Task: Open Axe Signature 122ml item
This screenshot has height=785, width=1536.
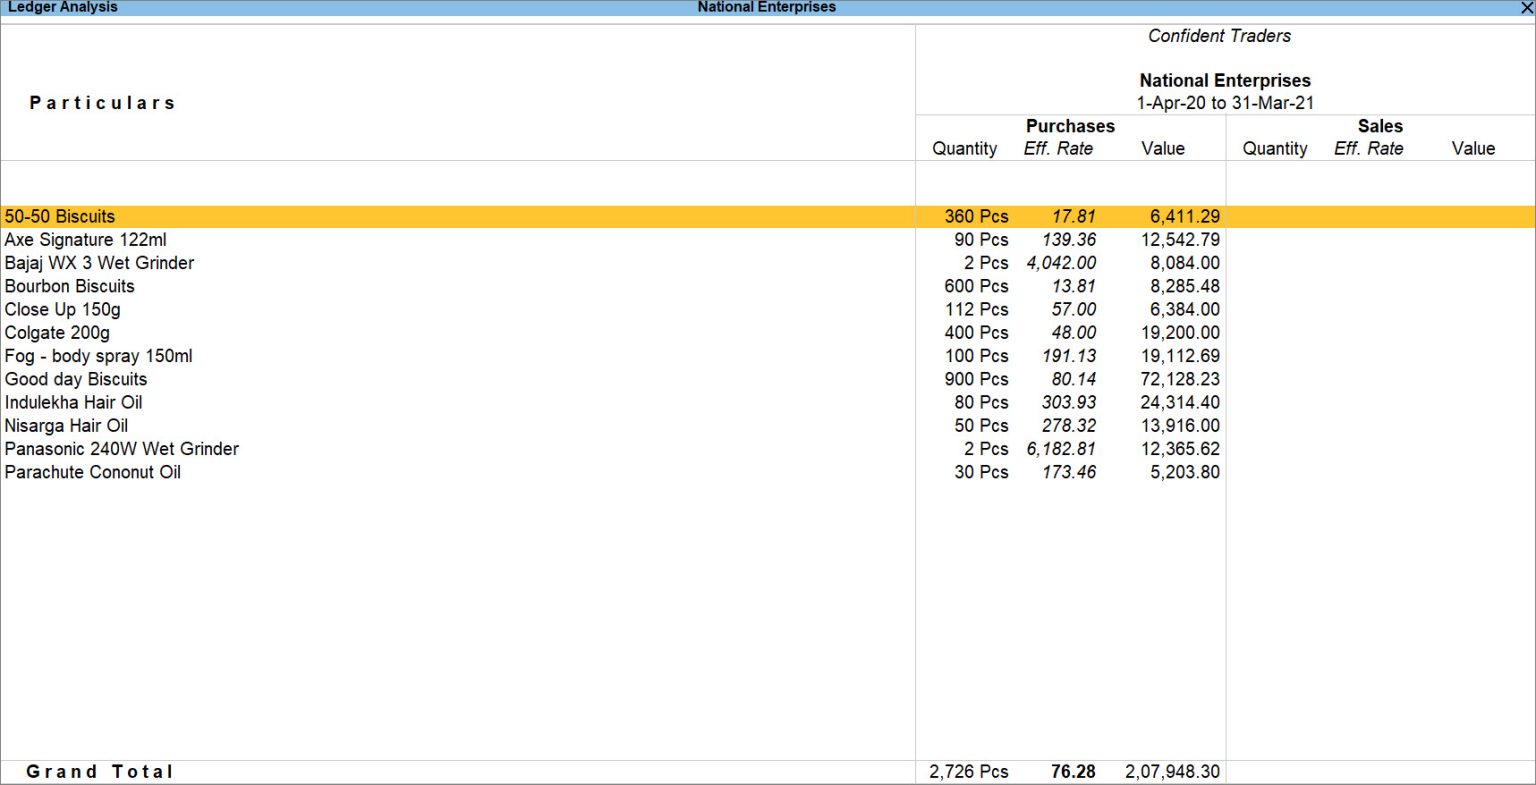Action: (x=86, y=240)
